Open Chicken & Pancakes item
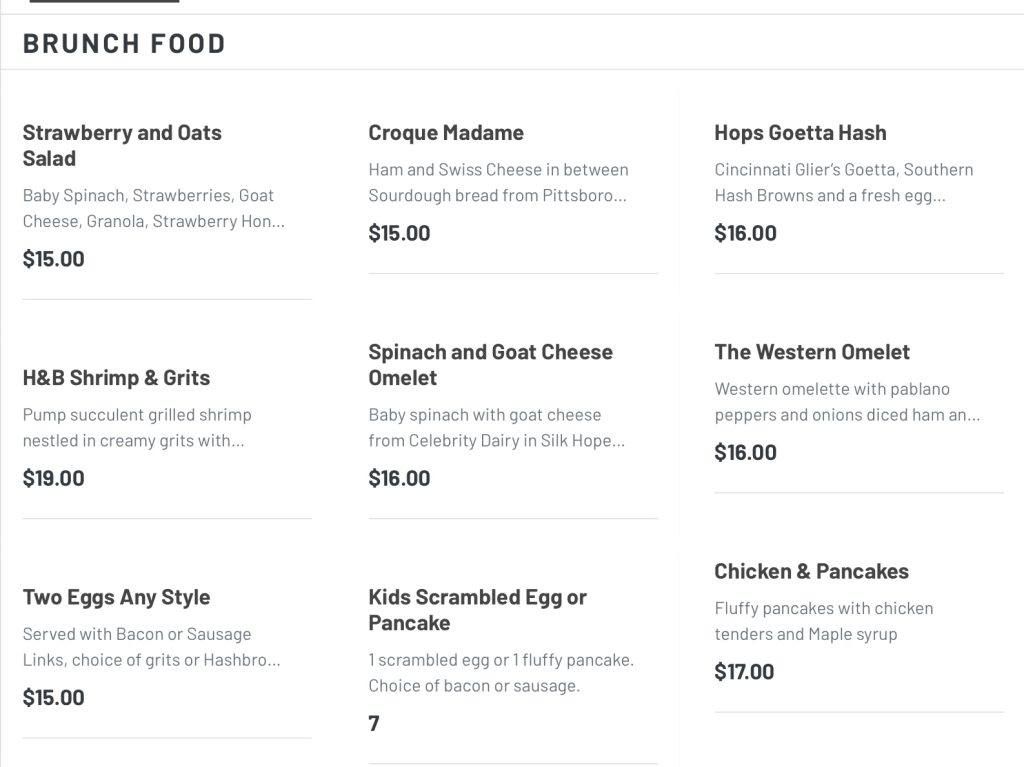Viewport: 1024px width, 767px height. (x=811, y=571)
